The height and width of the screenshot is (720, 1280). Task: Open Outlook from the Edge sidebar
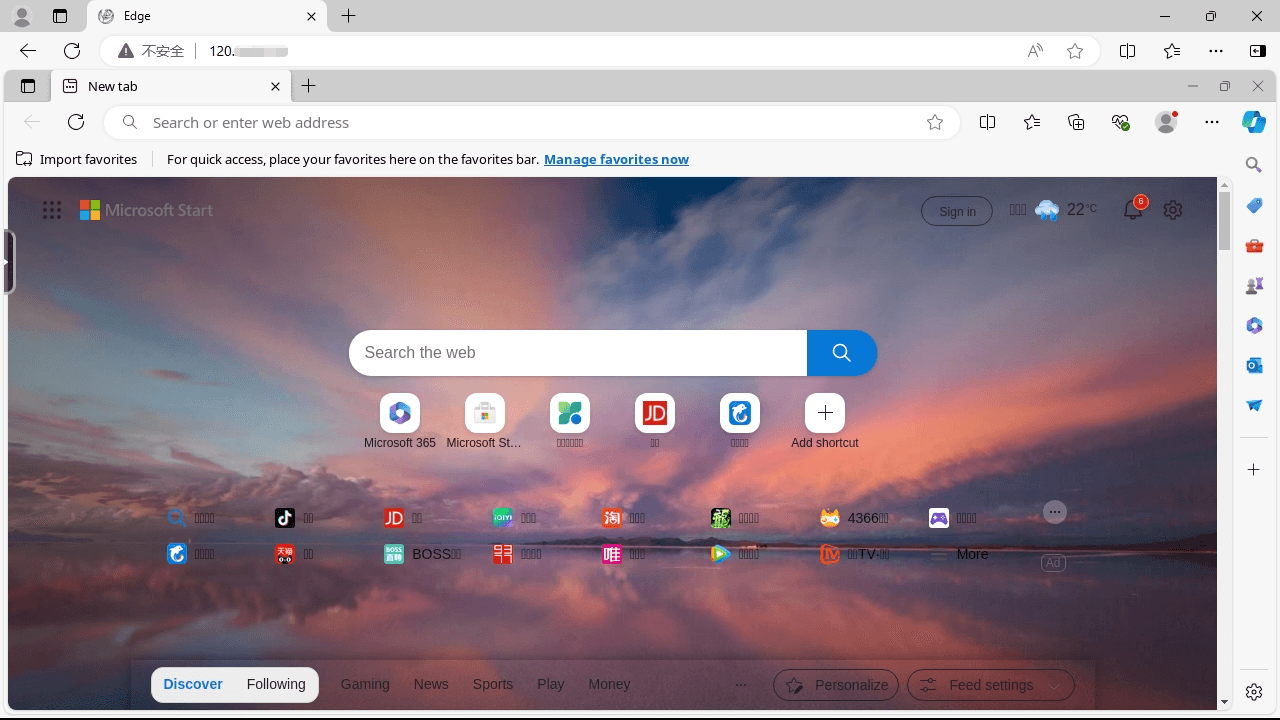pyautogui.click(x=1254, y=365)
